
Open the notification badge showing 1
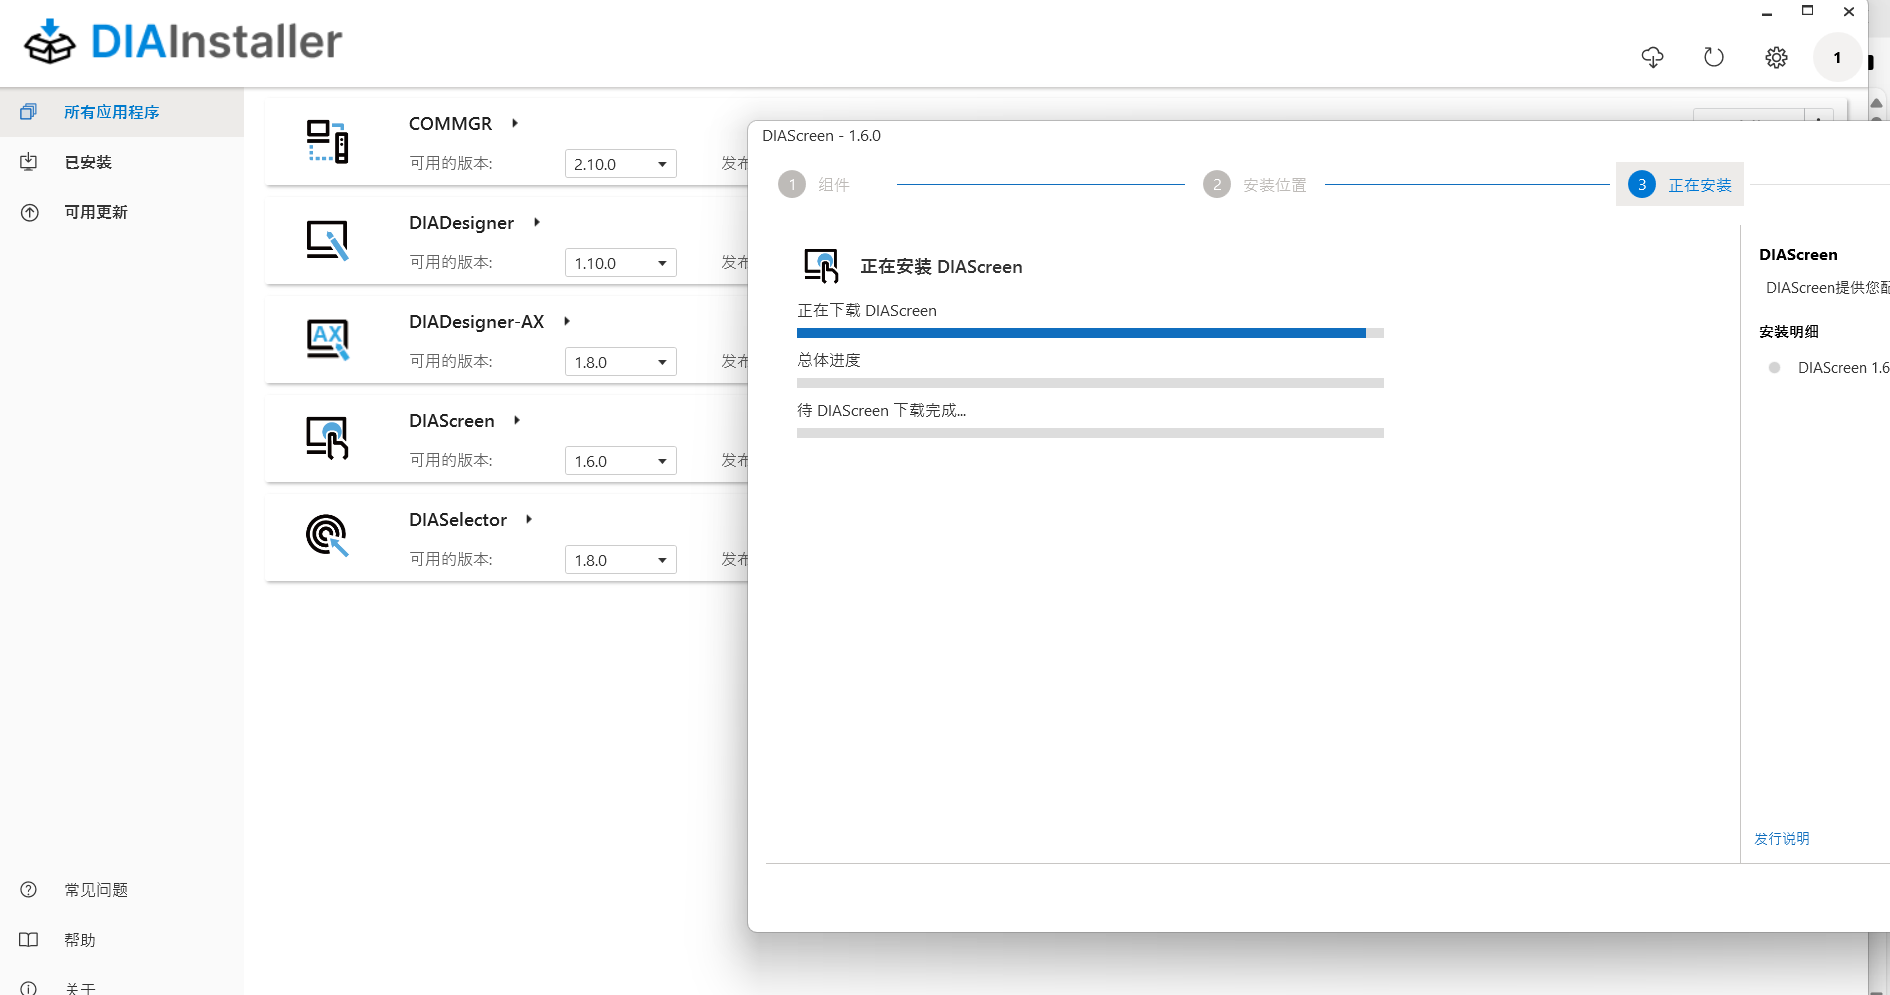tap(1837, 57)
